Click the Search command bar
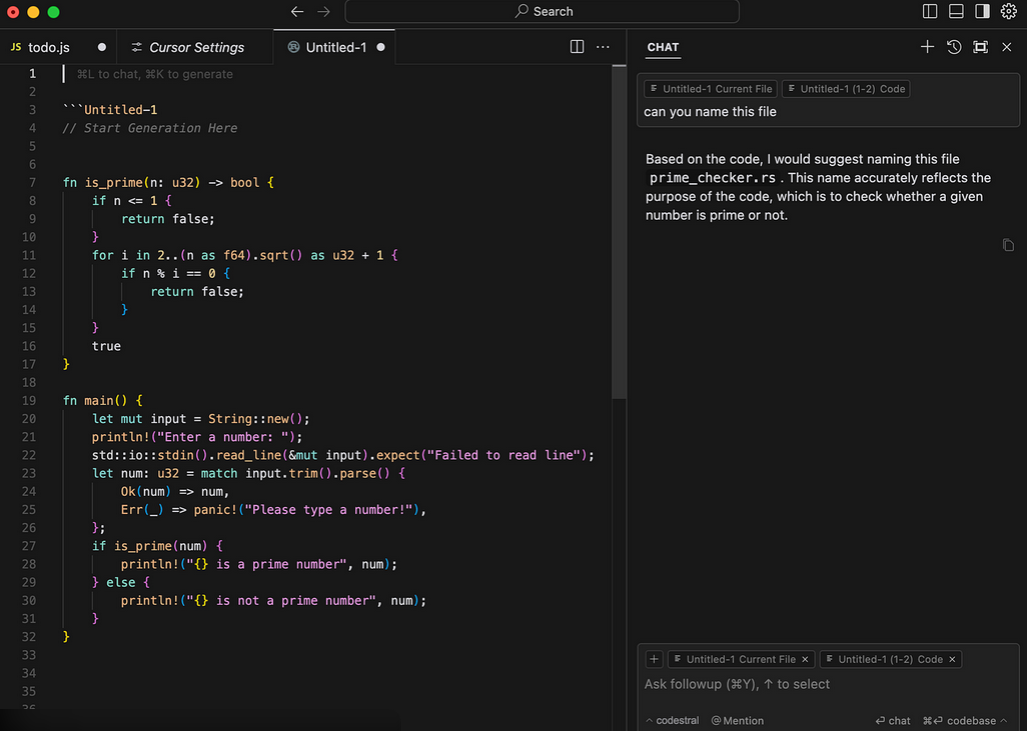This screenshot has width=1027, height=731. [542, 12]
